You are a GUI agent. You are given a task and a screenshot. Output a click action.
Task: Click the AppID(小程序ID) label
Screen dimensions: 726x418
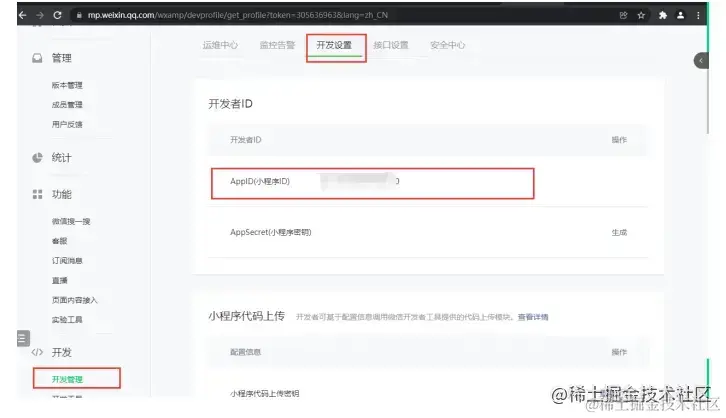tap(260, 181)
